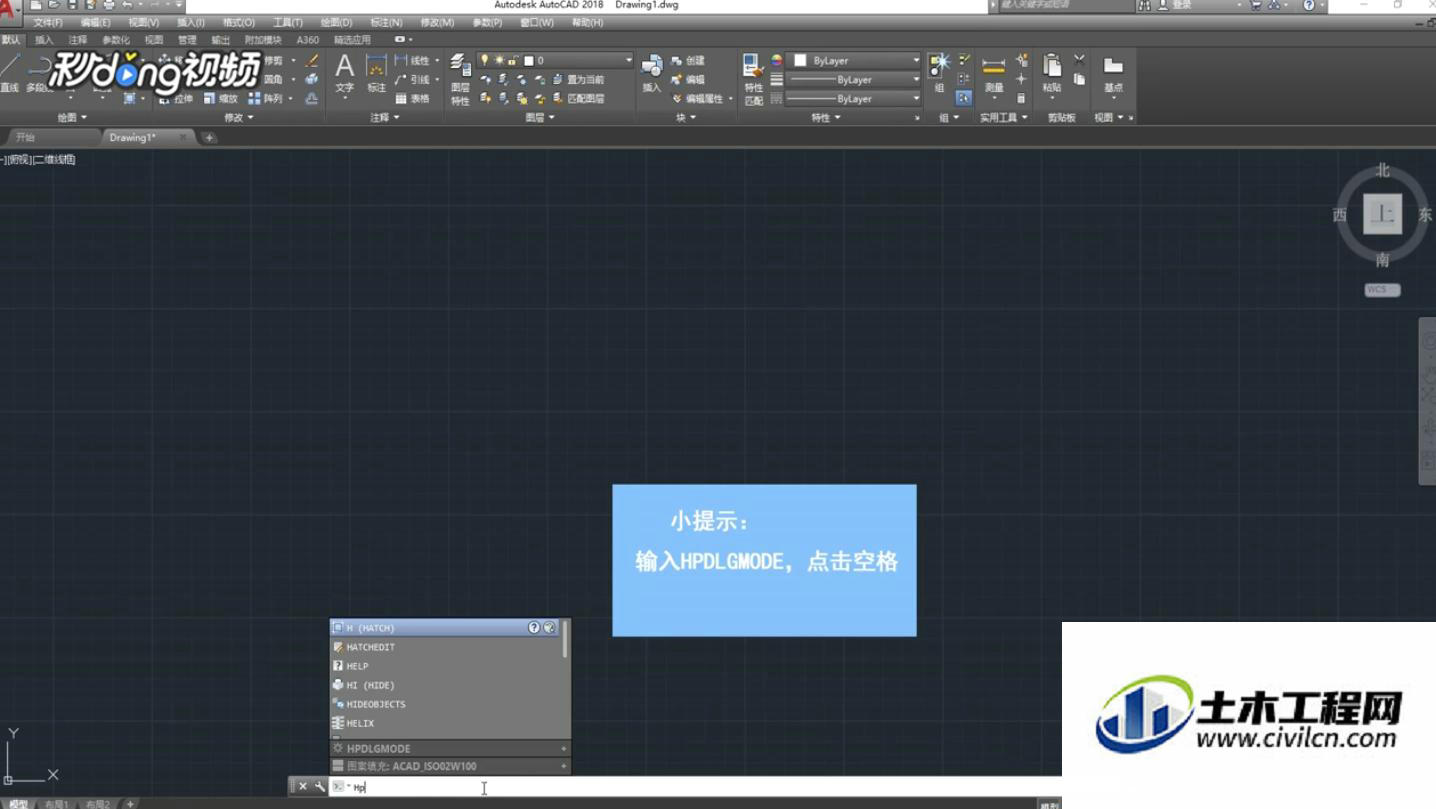The width and height of the screenshot is (1436, 809).
Task: Click the layer color swatch beside 0
Action: tap(529, 61)
